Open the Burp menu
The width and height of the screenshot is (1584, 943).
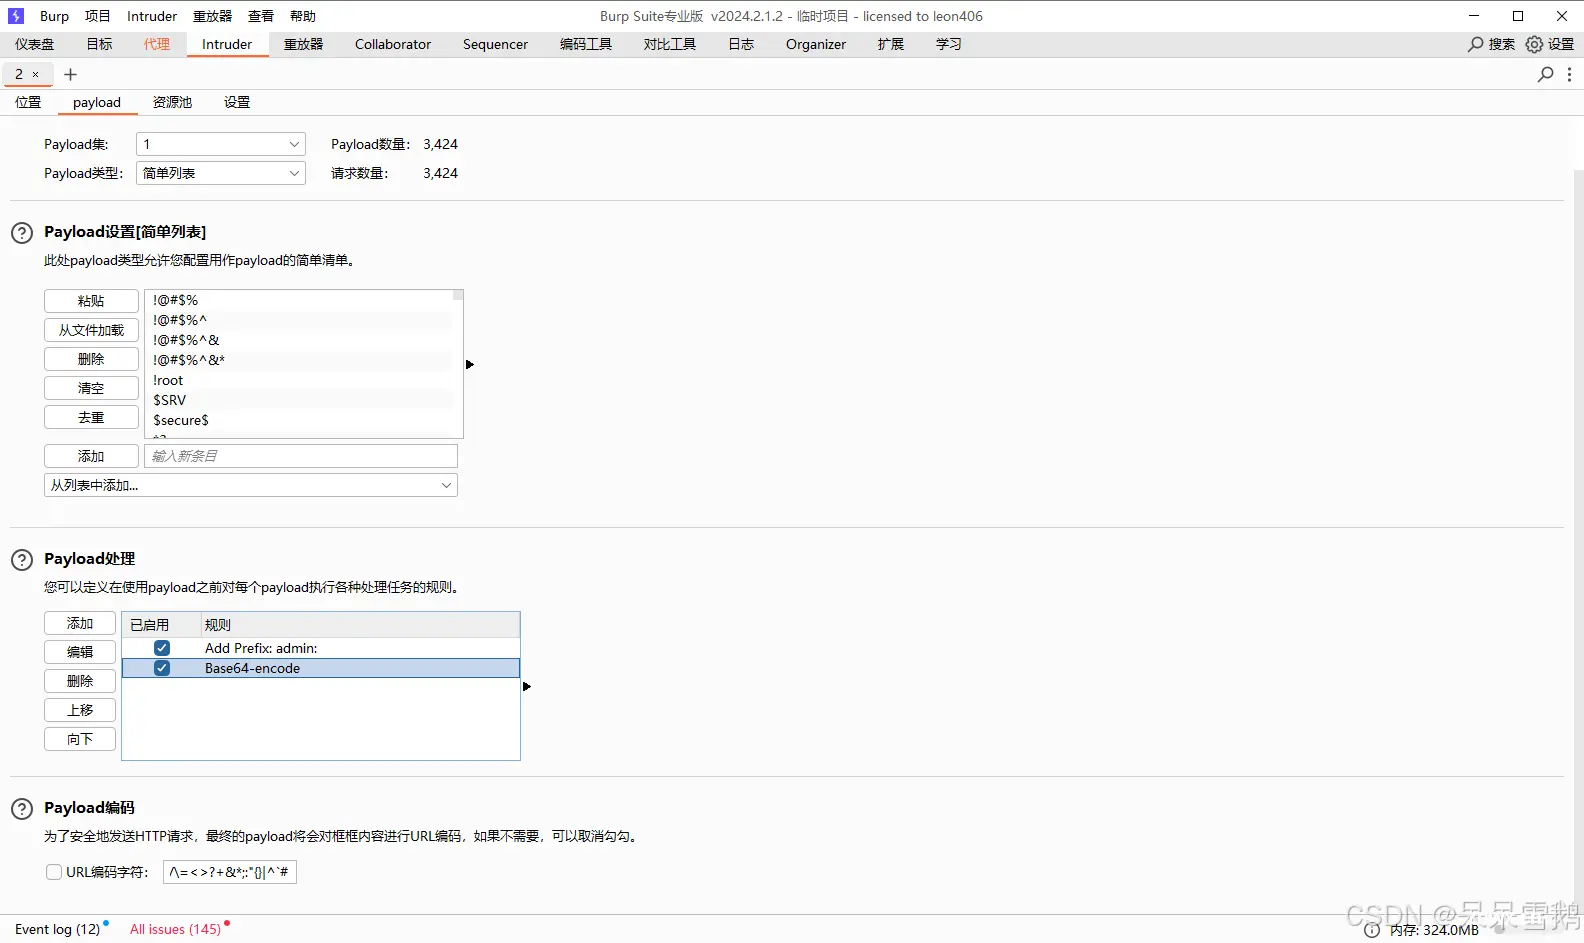(x=54, y=16)
